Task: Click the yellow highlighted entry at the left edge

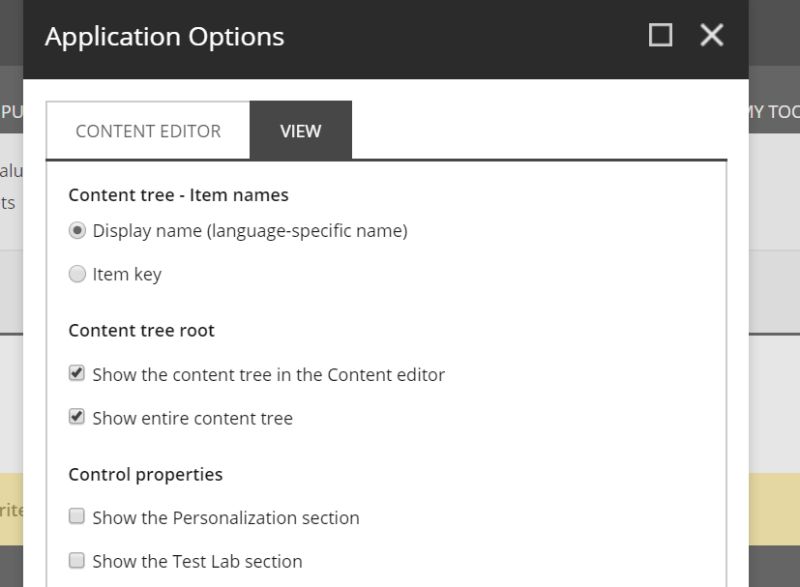Action: click(x=10, y=509)
